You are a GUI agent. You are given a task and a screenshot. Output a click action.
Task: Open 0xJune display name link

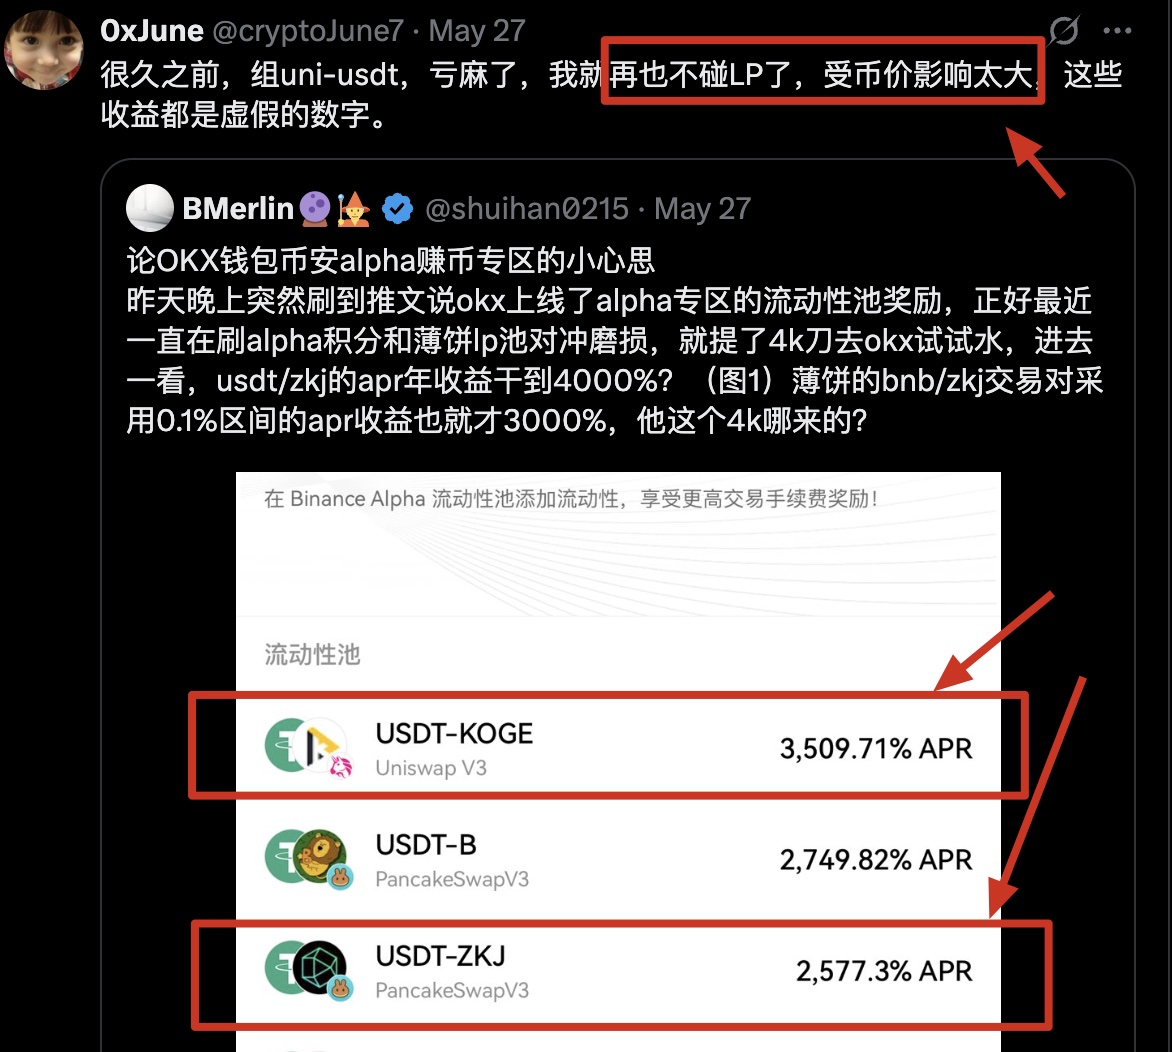click(x=152, y=31)
